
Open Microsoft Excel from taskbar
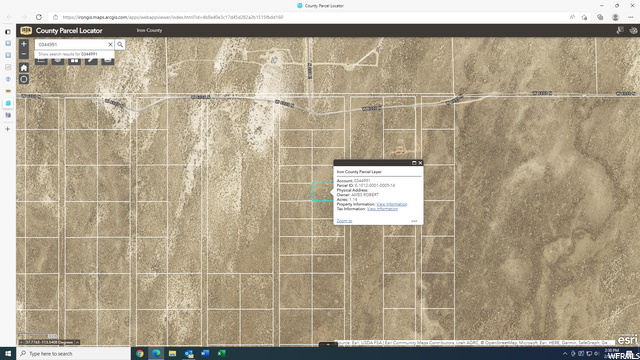click(221, 353)
